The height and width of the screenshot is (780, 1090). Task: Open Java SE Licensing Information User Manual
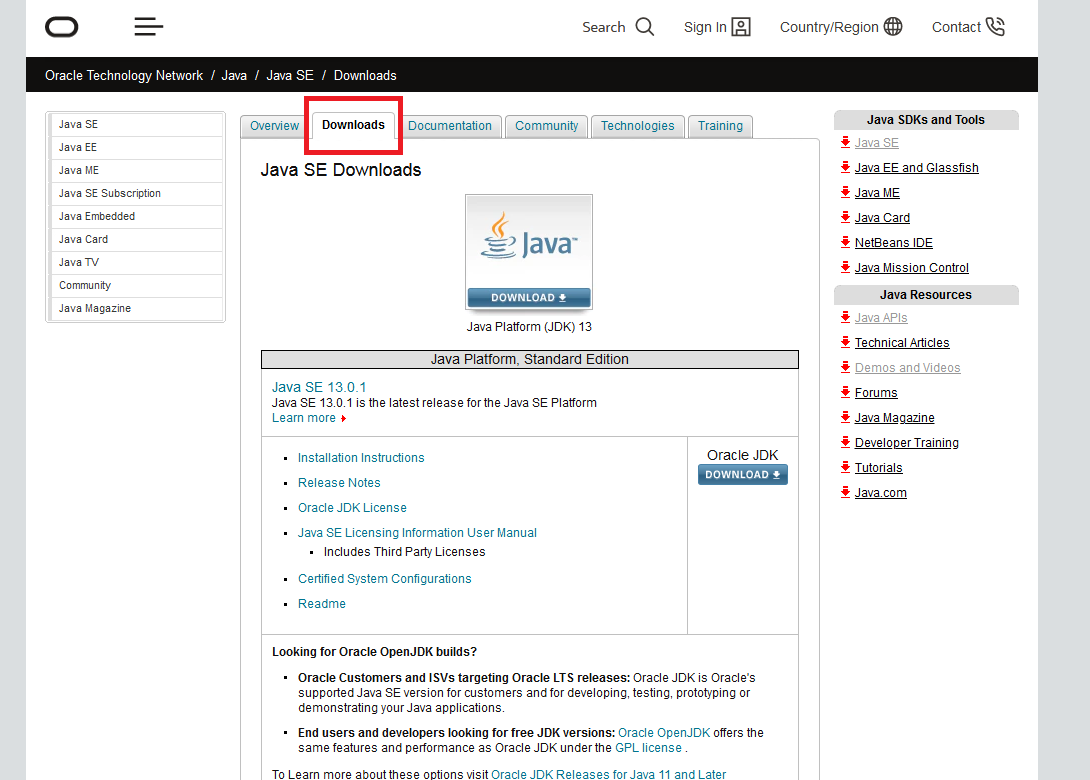417,533
